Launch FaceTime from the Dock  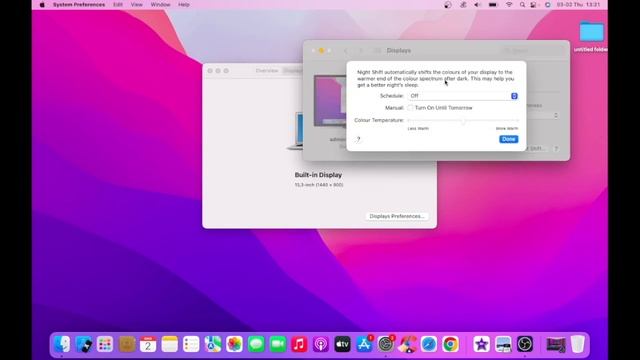[278, 344]
